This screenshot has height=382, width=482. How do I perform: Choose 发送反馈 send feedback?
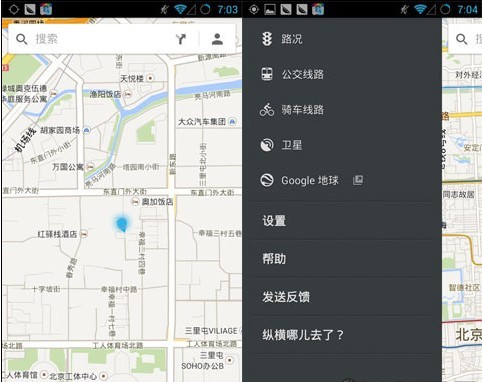(x=342, y=297)
